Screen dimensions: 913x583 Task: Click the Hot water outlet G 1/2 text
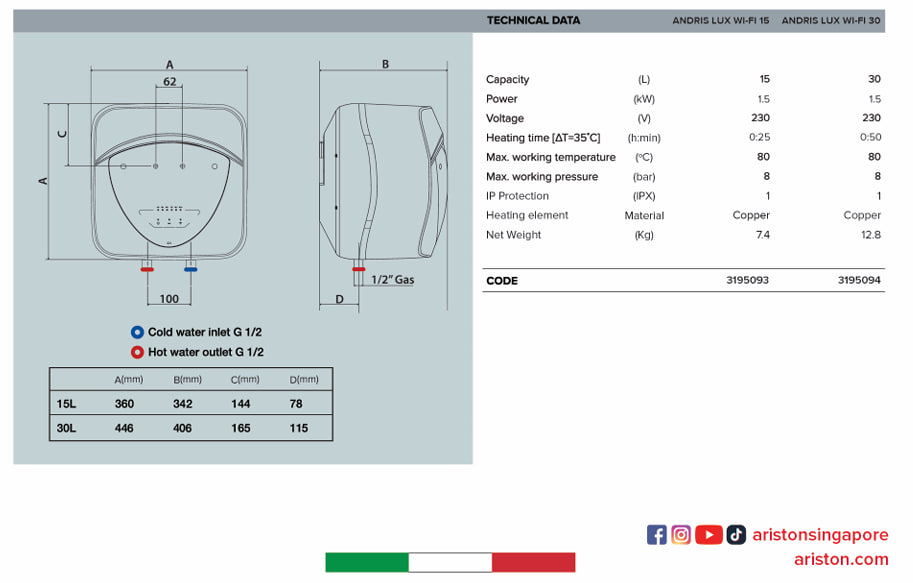(x=206, y=352)
